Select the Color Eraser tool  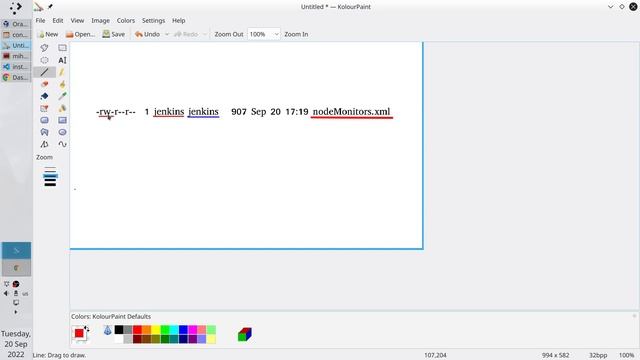click(x=44, y=108)
